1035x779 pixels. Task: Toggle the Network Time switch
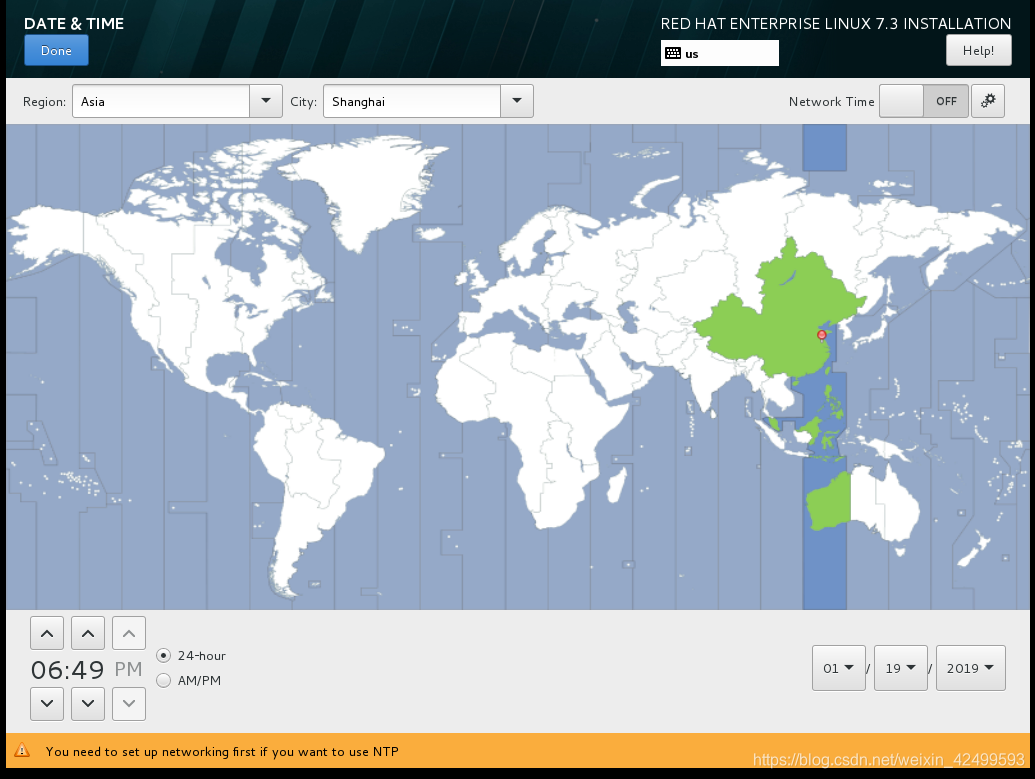coord(923,101)
